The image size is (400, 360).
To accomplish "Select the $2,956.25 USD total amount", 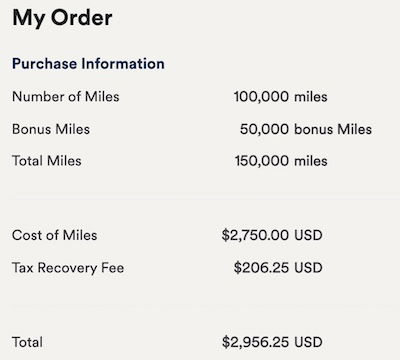I will coord(272,342).
